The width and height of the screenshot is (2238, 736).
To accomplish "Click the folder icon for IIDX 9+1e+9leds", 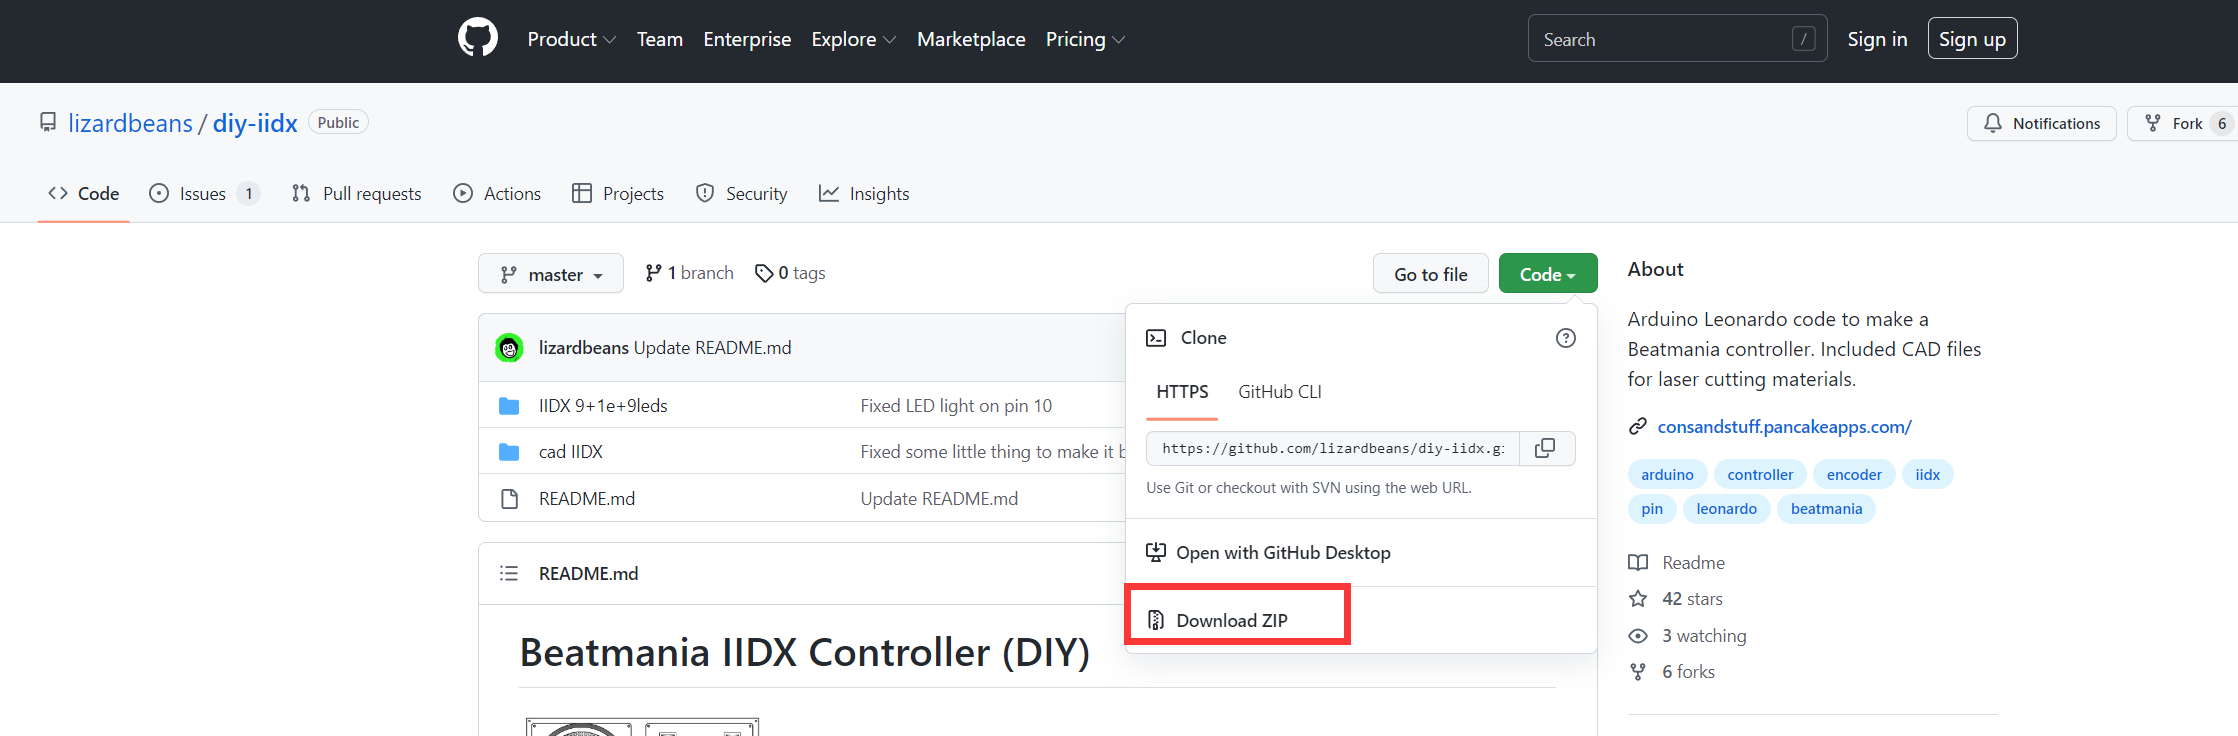I will (509, 406).
